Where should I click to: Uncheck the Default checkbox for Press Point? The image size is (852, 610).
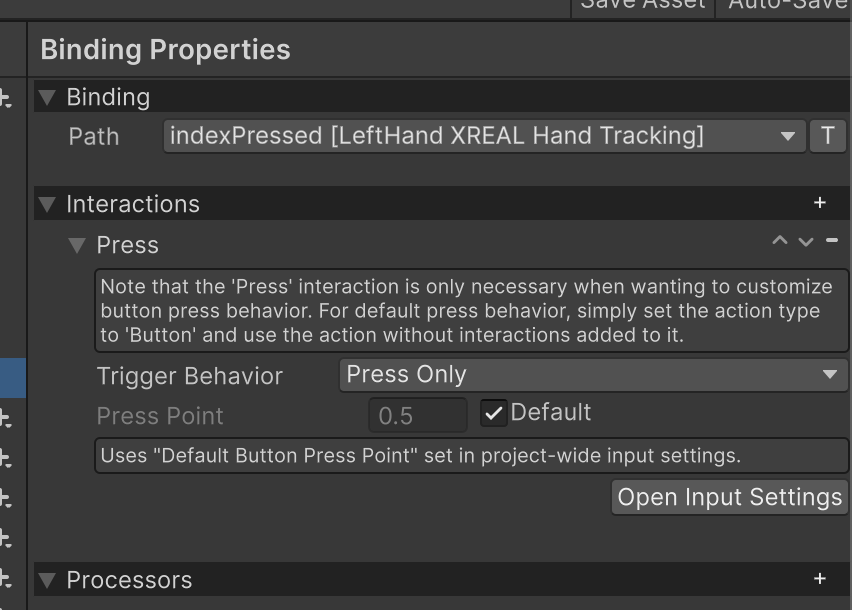(493, 412)
